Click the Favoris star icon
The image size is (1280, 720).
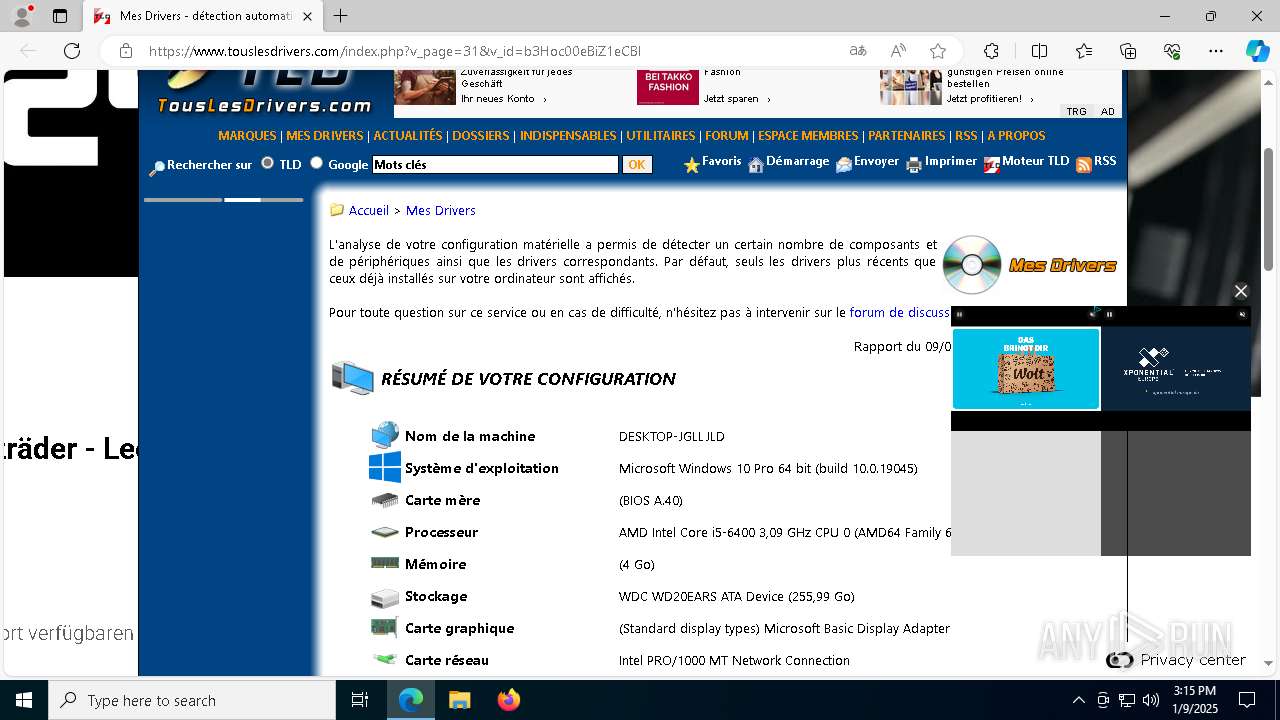tap(691, 165)
